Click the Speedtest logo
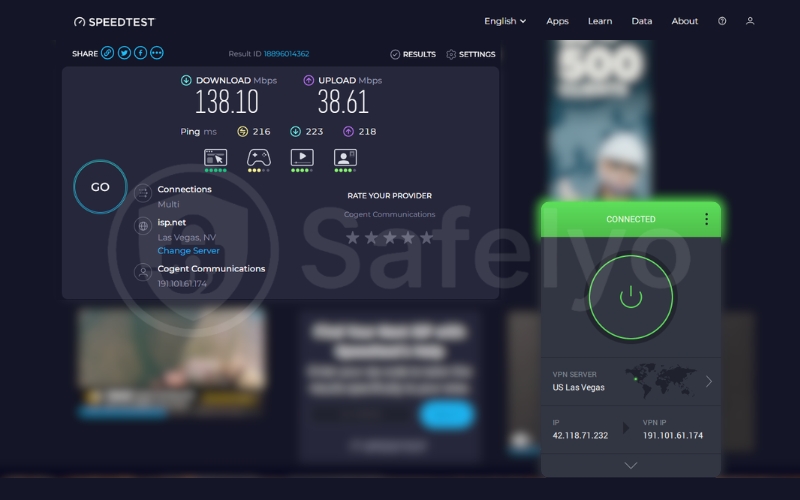Viewport: 800px width, 500px height. (114, 22)
